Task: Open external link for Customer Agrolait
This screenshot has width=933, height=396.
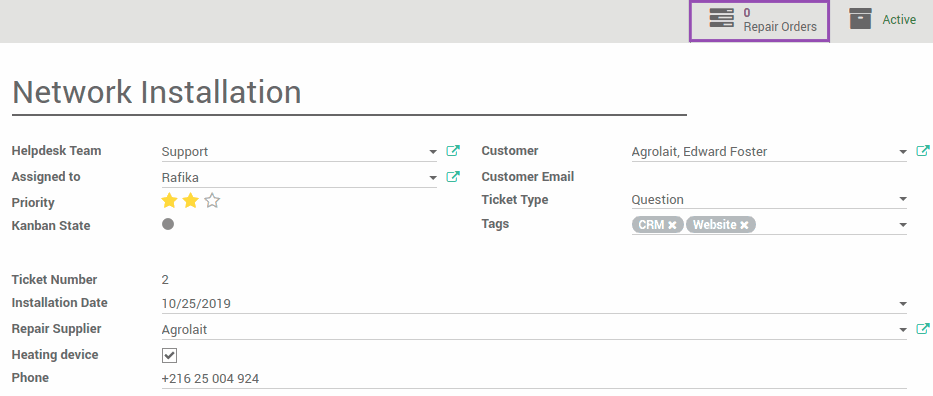Action: 923,151
